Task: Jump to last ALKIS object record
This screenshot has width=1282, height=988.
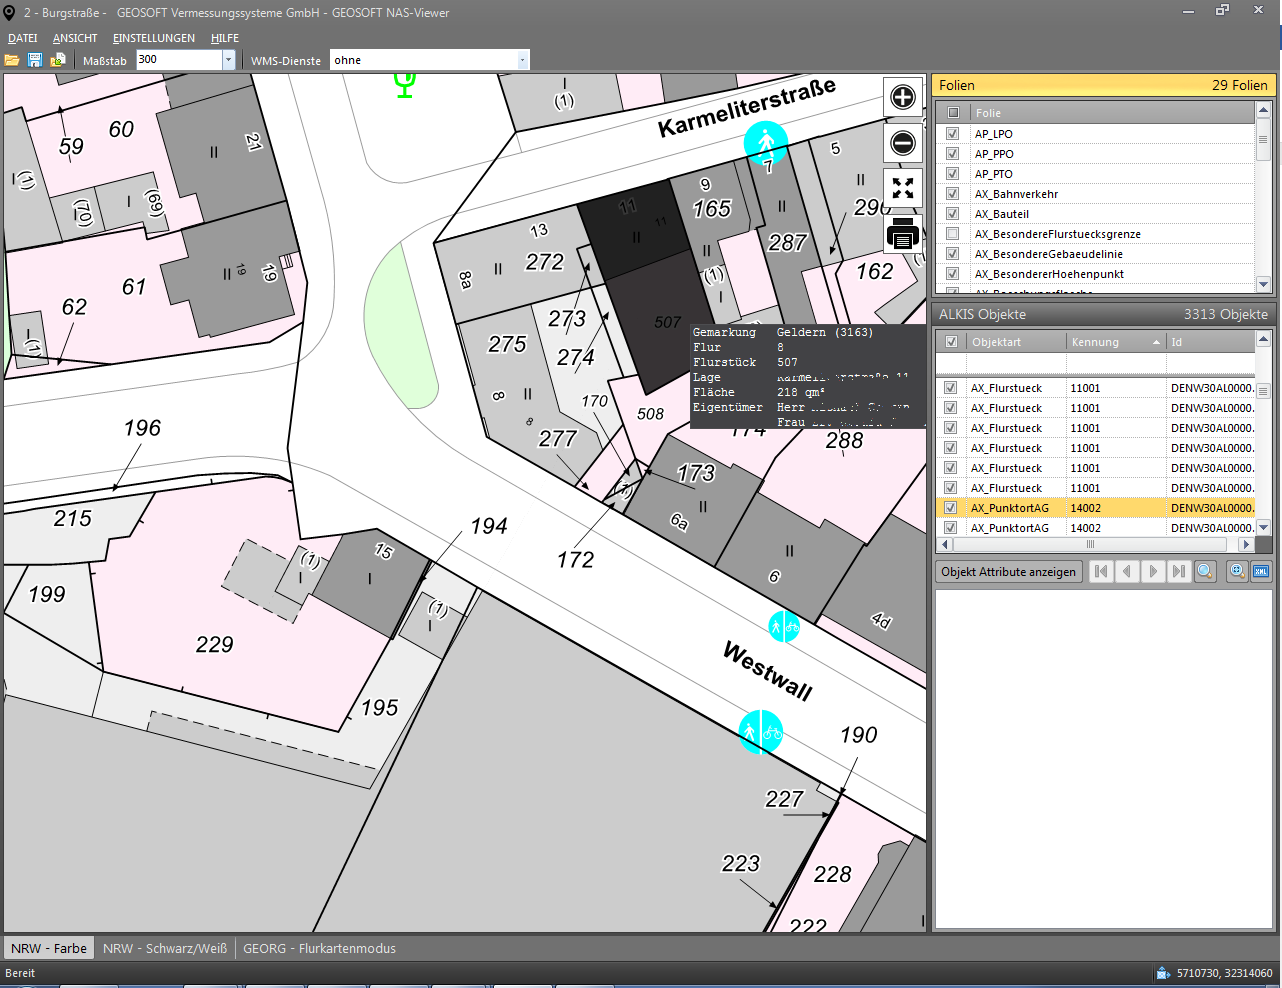Action: tap(1179, 571)
